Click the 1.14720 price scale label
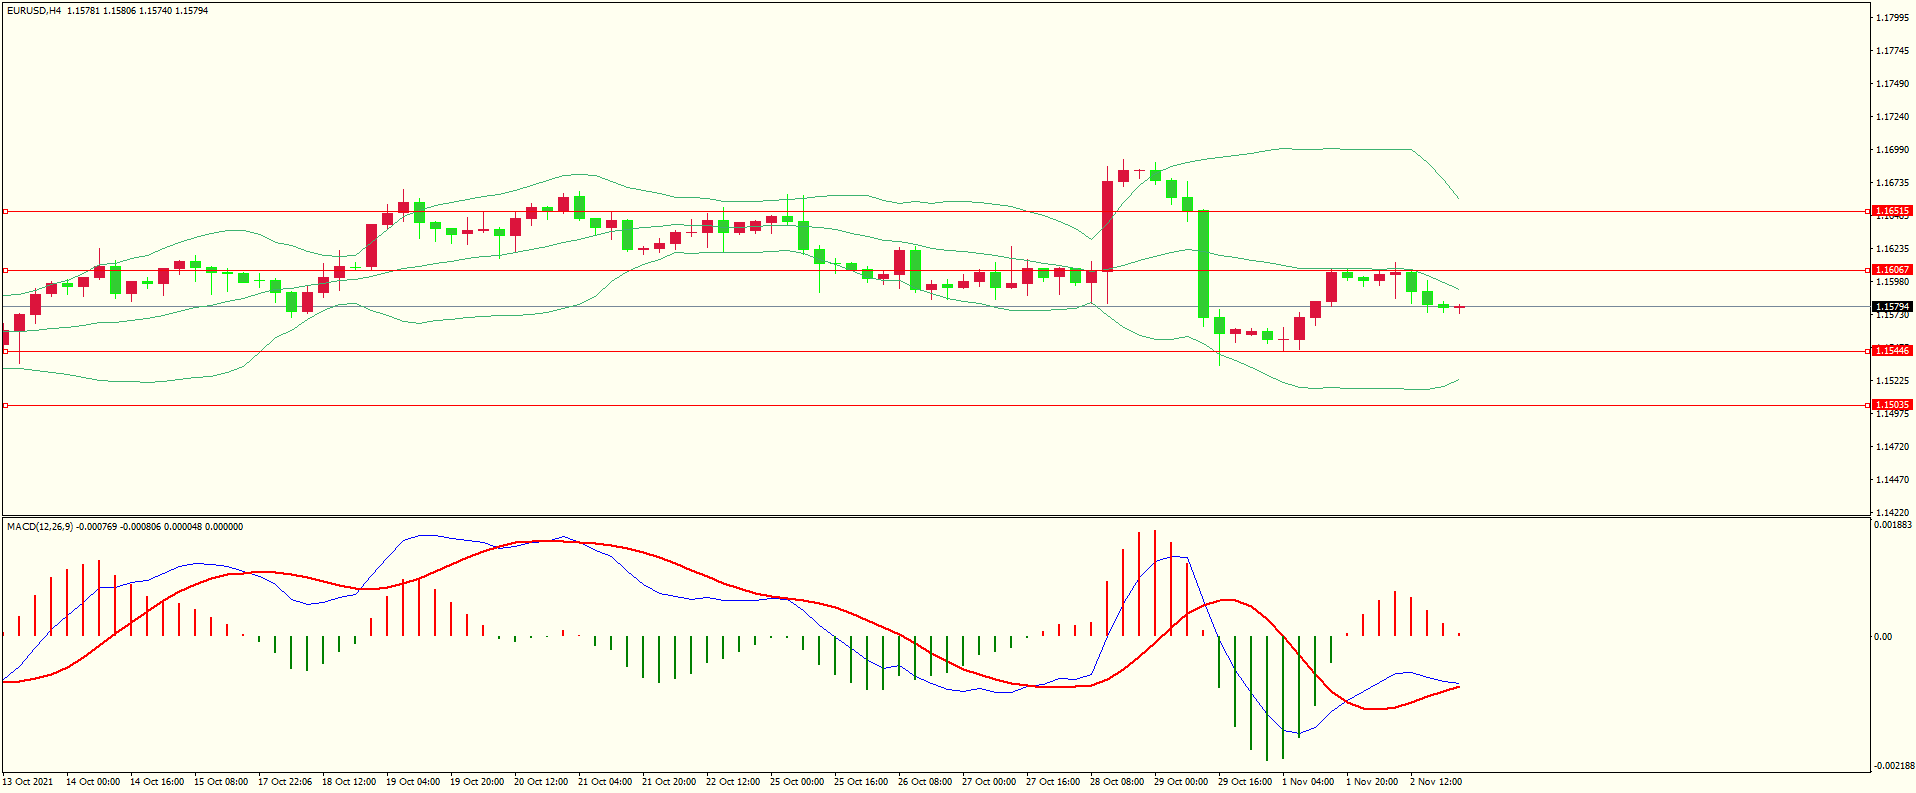 point(1892,447)
